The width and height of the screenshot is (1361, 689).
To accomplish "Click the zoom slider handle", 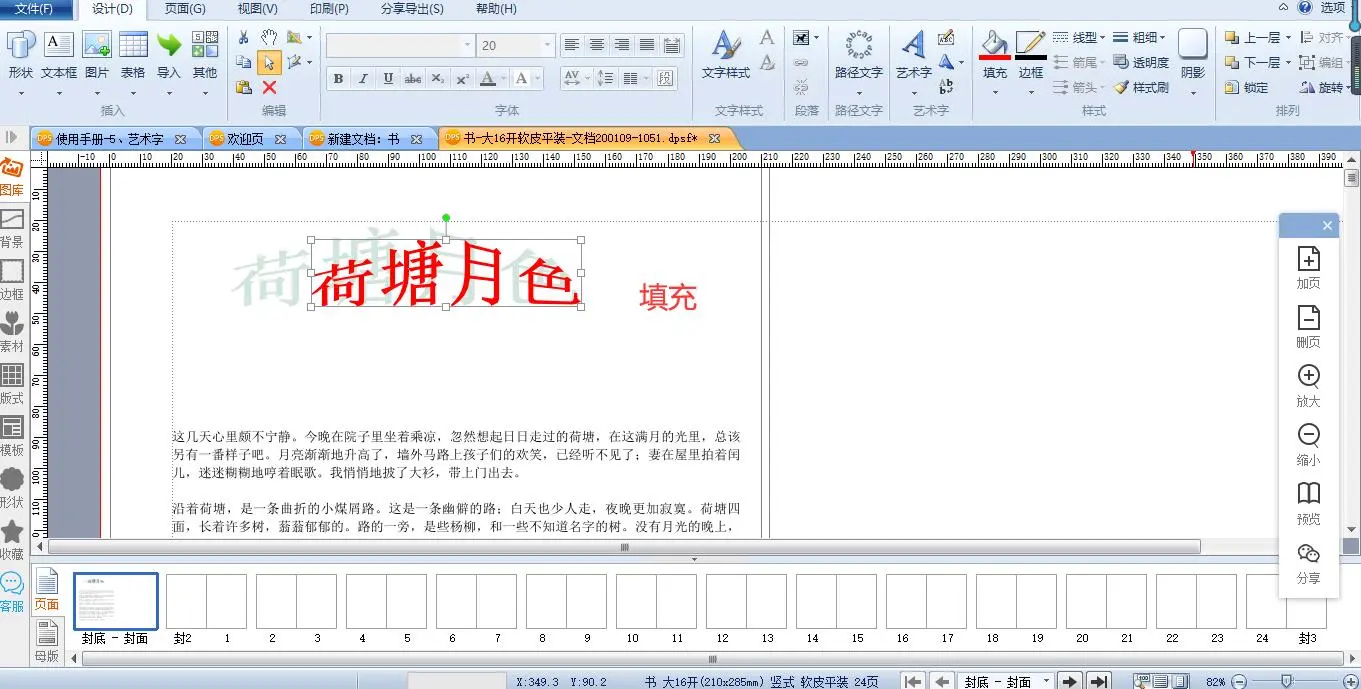I will [x=1286, y=681].
